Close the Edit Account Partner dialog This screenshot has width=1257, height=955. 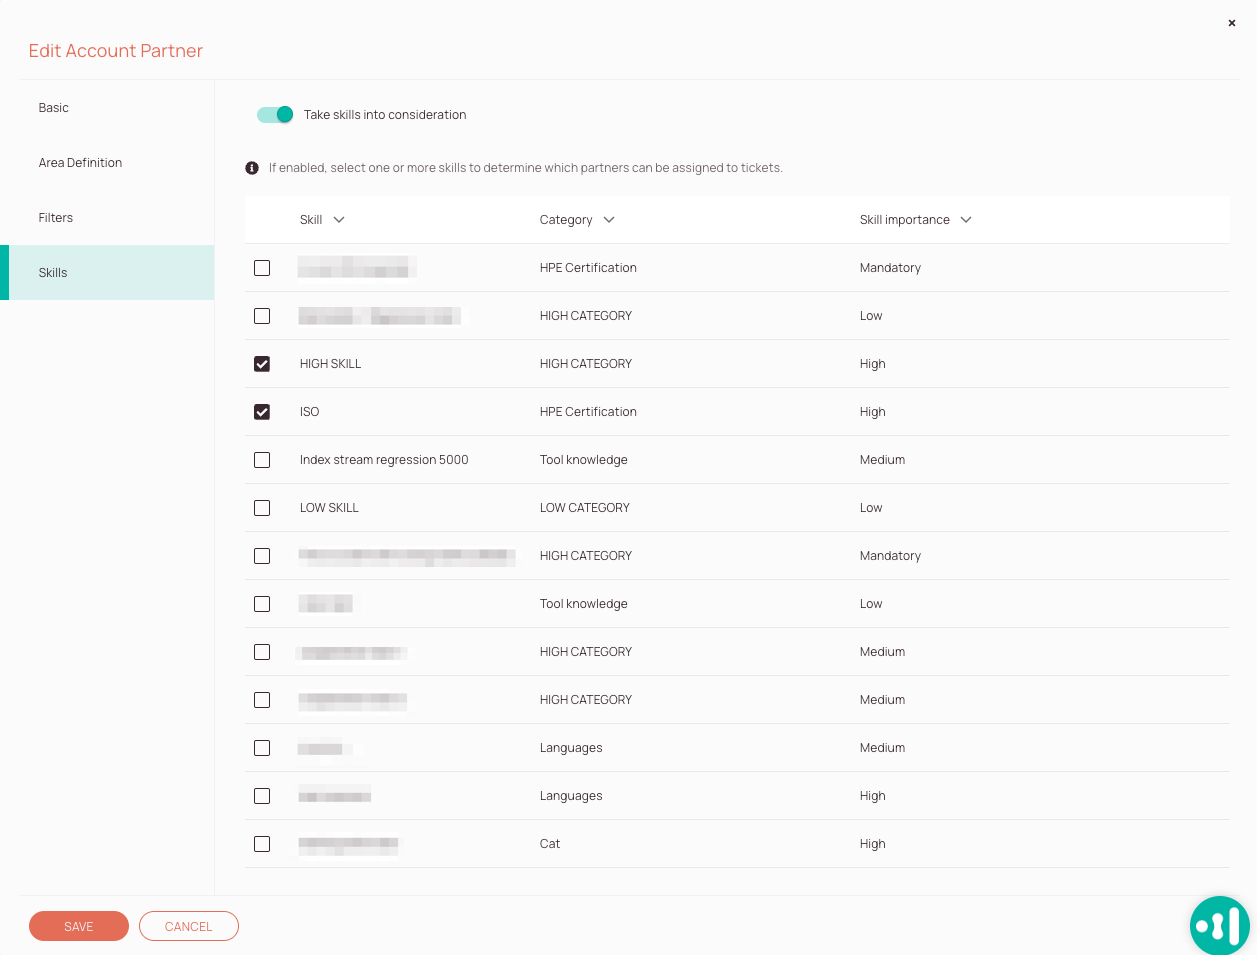tap(1231, 23)
